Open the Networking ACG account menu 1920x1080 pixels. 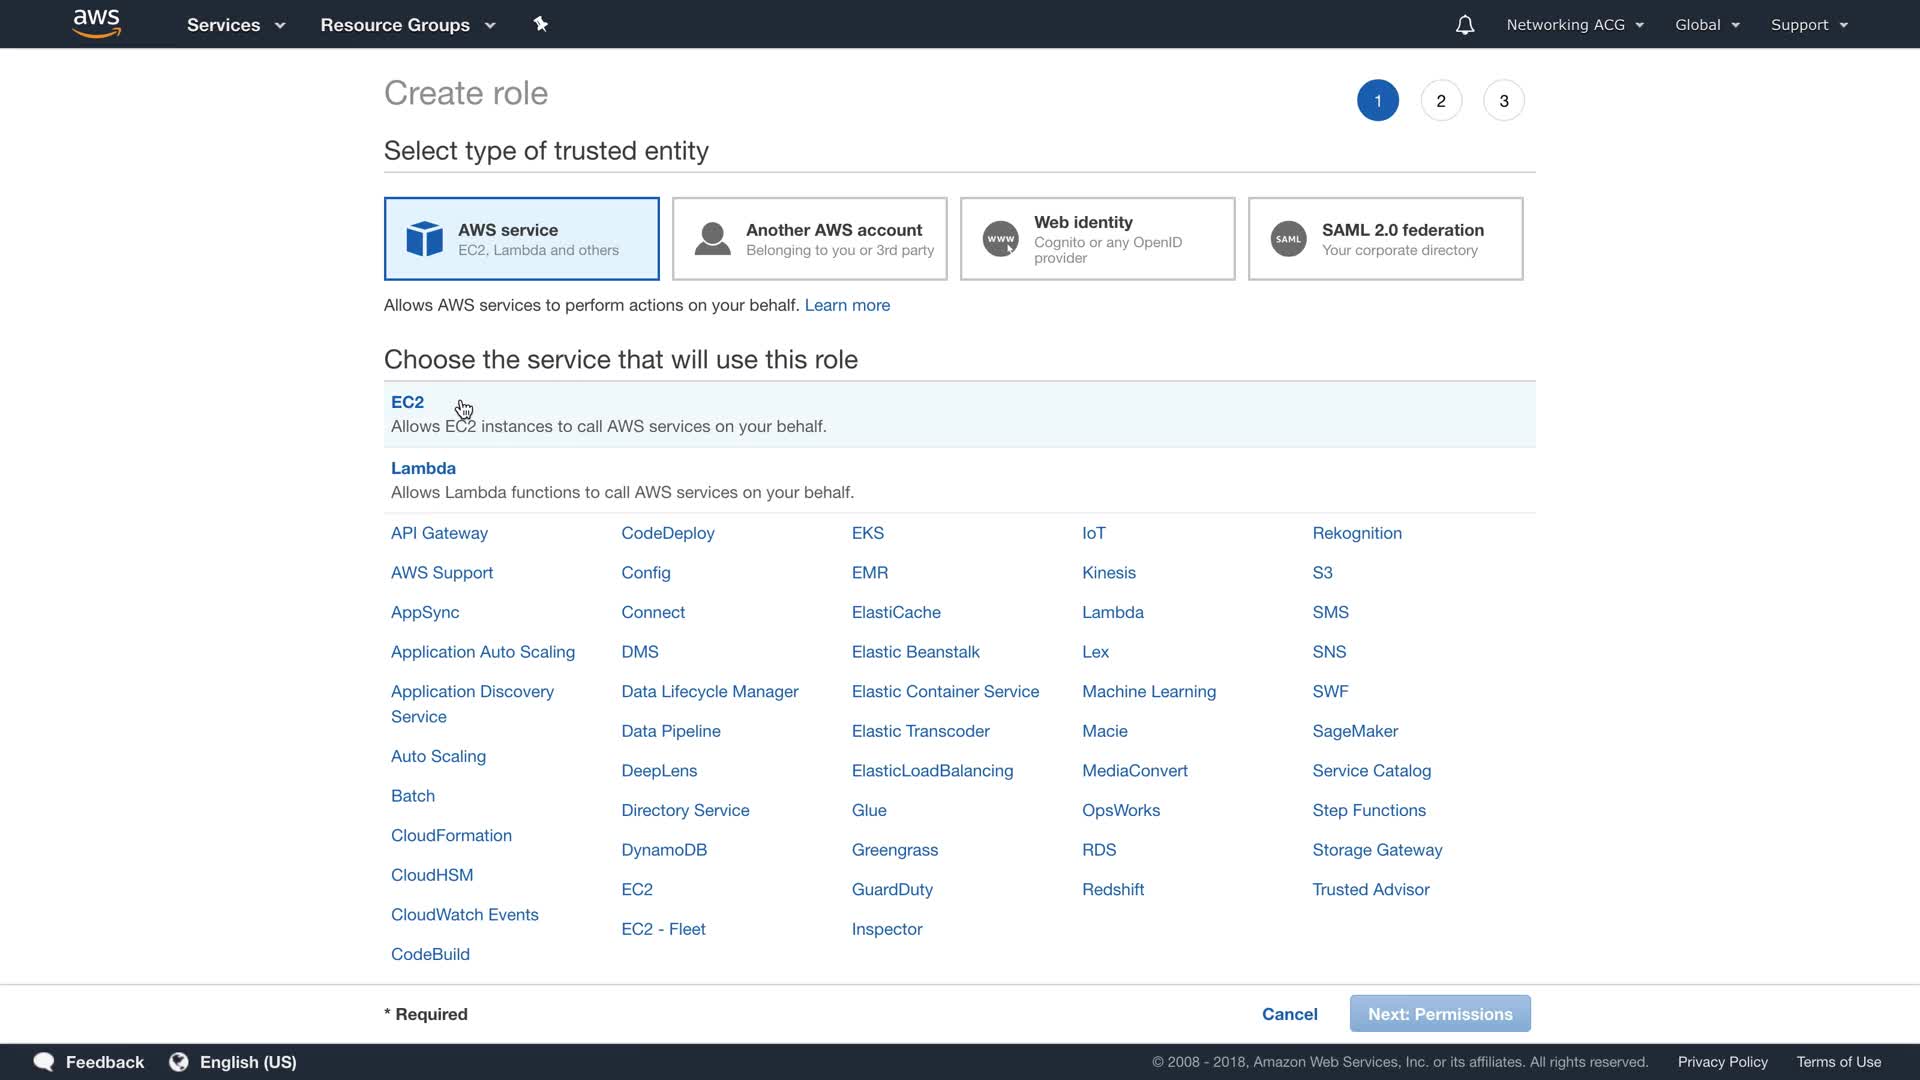1574,25
